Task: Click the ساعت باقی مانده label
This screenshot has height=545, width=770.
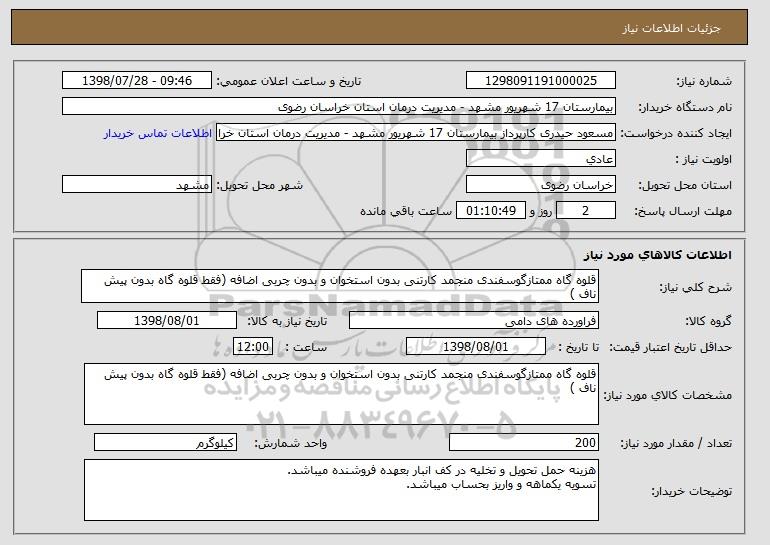Action: 406,211
